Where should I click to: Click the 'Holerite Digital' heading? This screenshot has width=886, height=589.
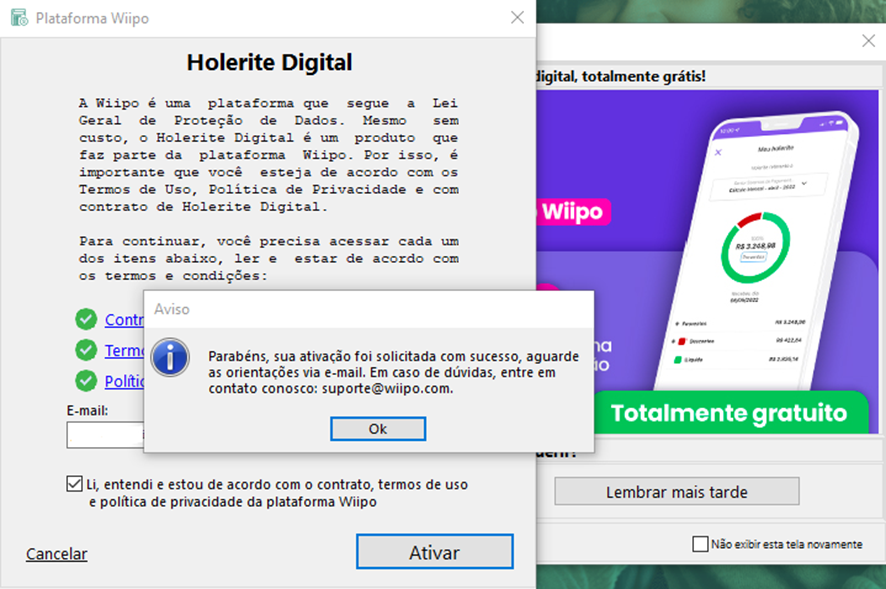270,62
